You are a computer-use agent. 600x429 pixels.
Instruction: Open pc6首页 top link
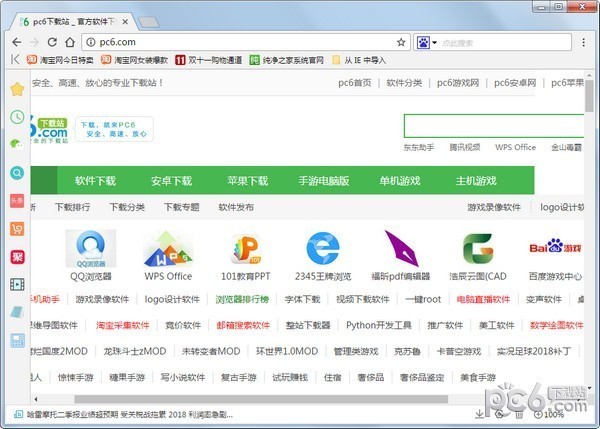coord(355,83)
